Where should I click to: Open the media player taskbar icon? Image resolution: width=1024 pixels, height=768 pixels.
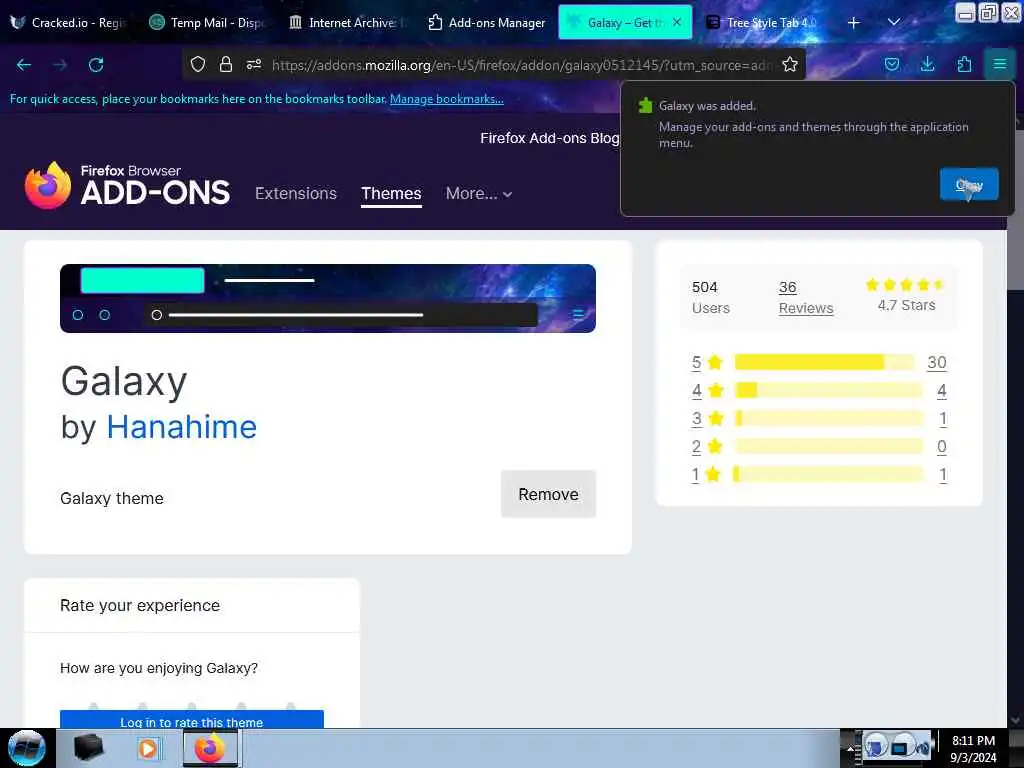click(148, 749)
